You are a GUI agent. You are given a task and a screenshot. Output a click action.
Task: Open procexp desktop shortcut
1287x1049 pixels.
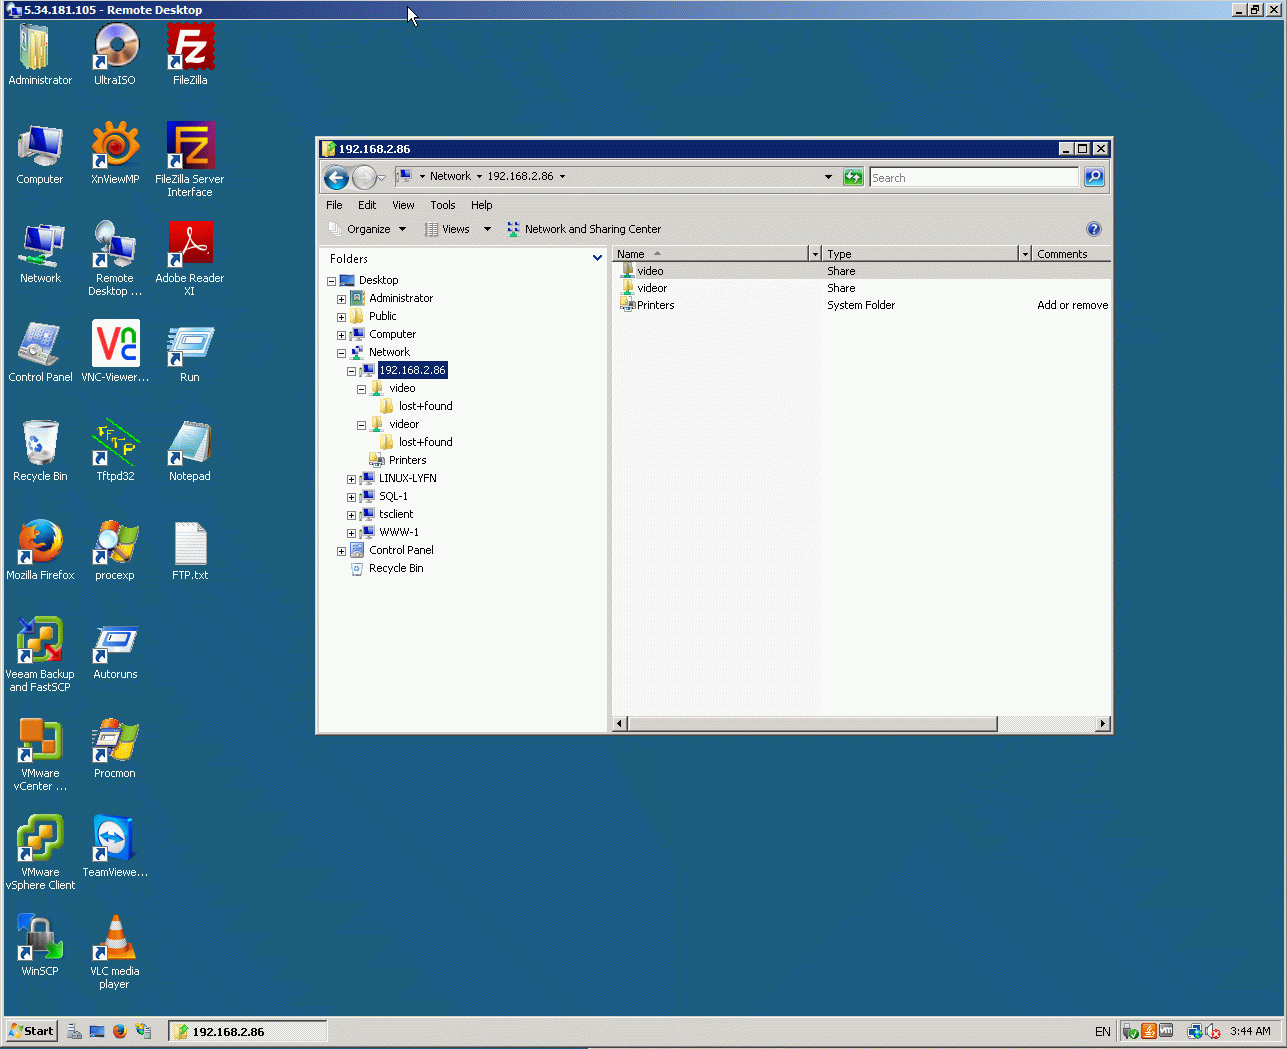pos(115,549)
